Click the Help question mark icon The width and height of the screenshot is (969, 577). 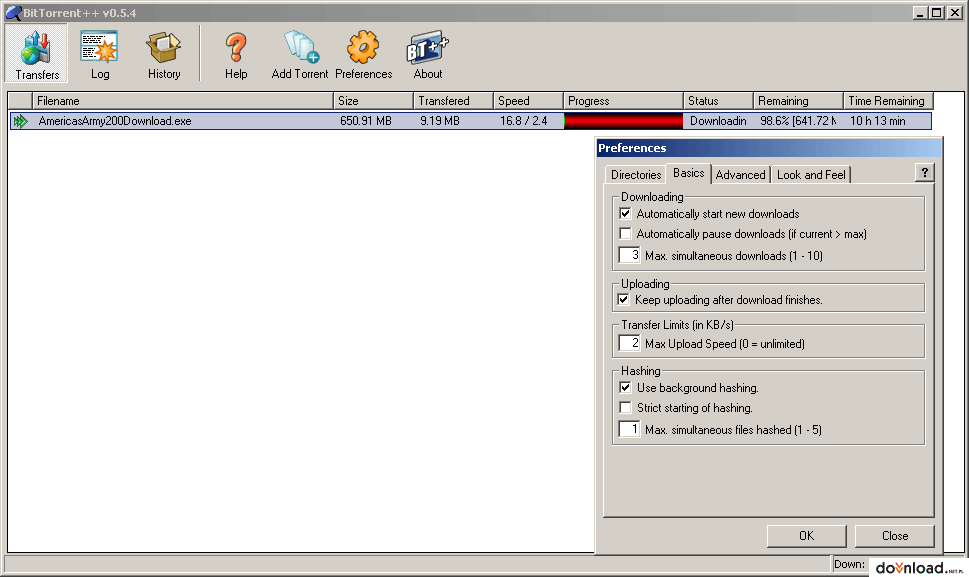click(x=235, y=48)
